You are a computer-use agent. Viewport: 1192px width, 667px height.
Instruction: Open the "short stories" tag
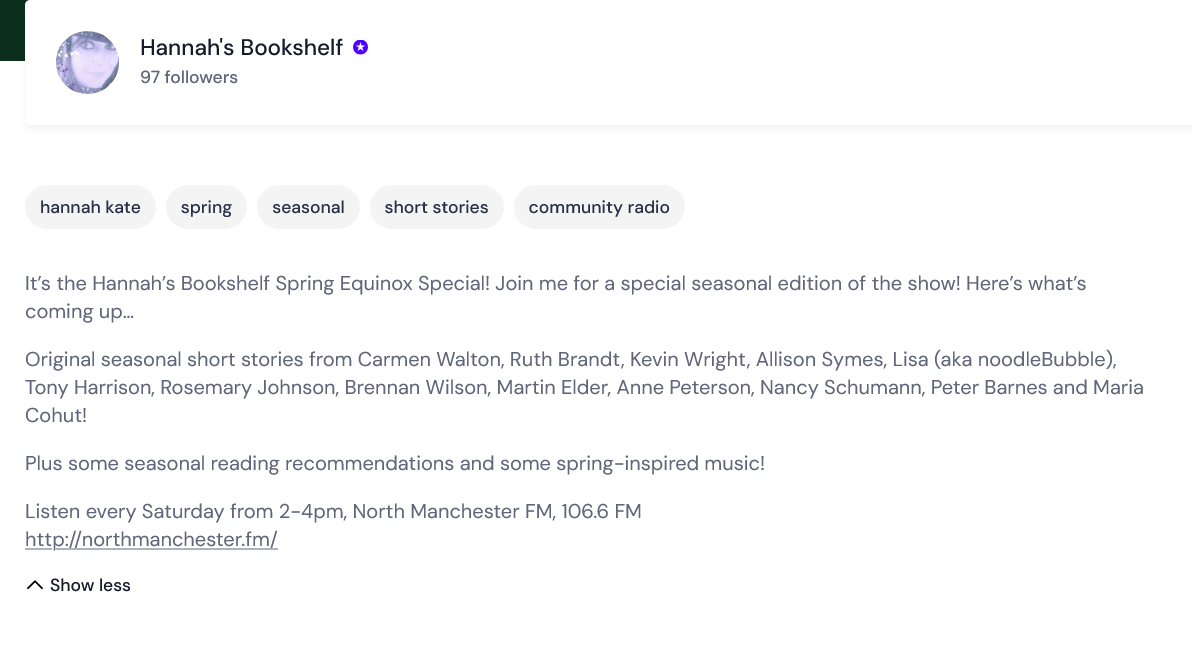tap(436, 207)
